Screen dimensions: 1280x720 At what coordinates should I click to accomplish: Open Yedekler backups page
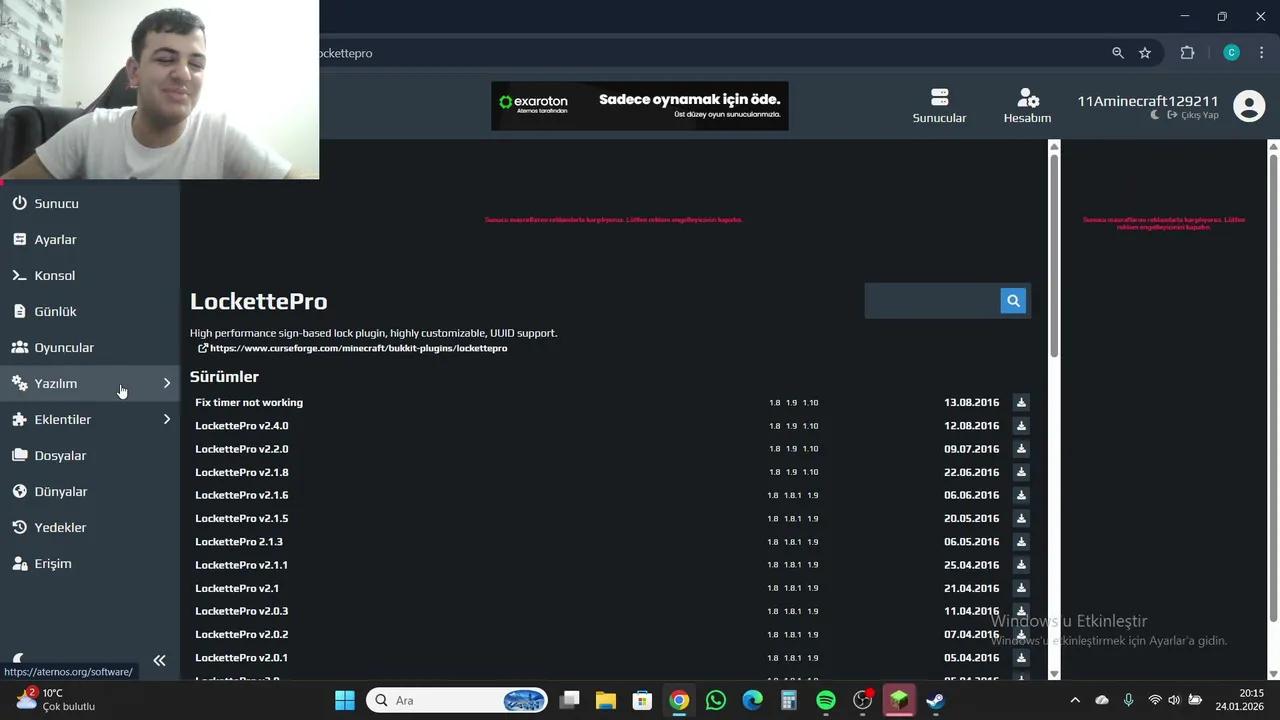click(x=90, y=527)
